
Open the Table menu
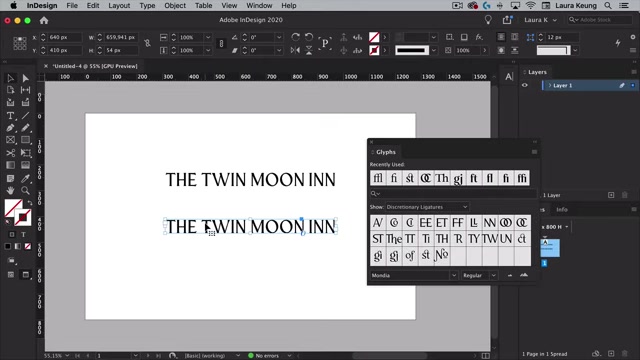203,6
